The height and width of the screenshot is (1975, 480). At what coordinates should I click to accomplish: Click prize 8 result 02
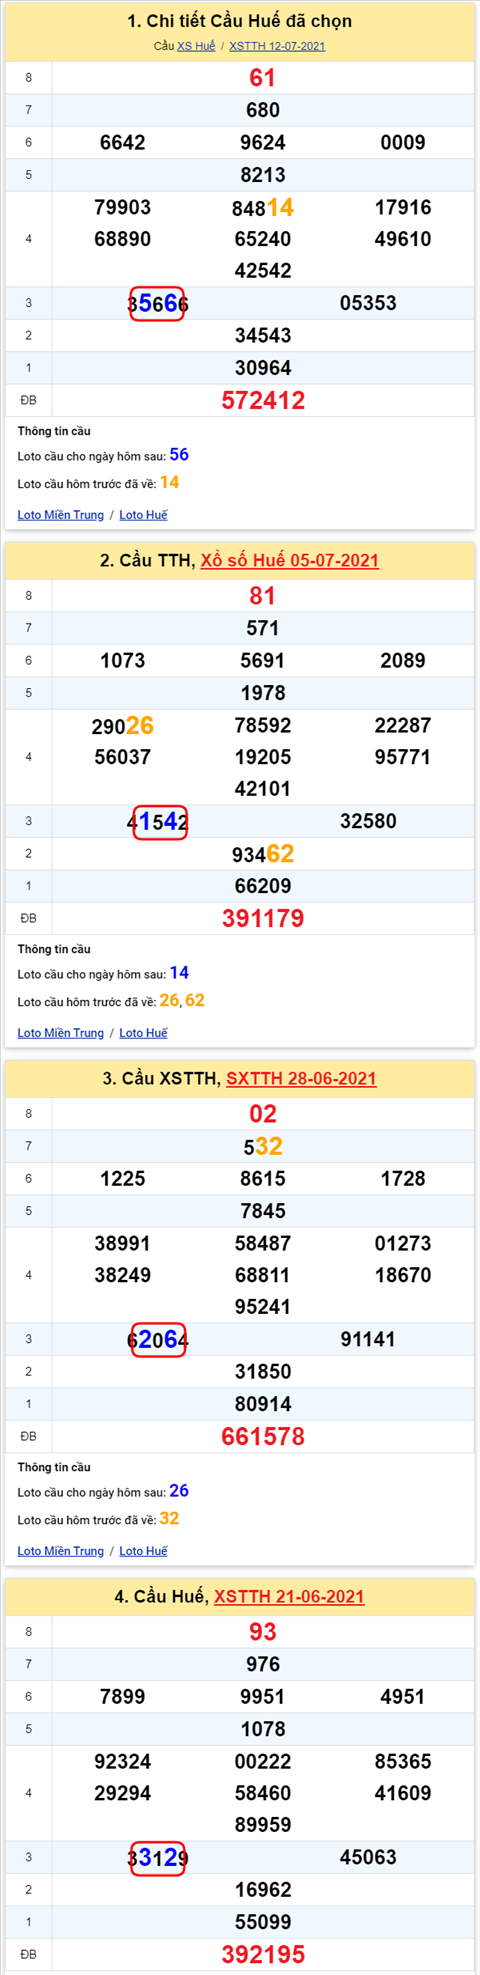point(263,1114)
